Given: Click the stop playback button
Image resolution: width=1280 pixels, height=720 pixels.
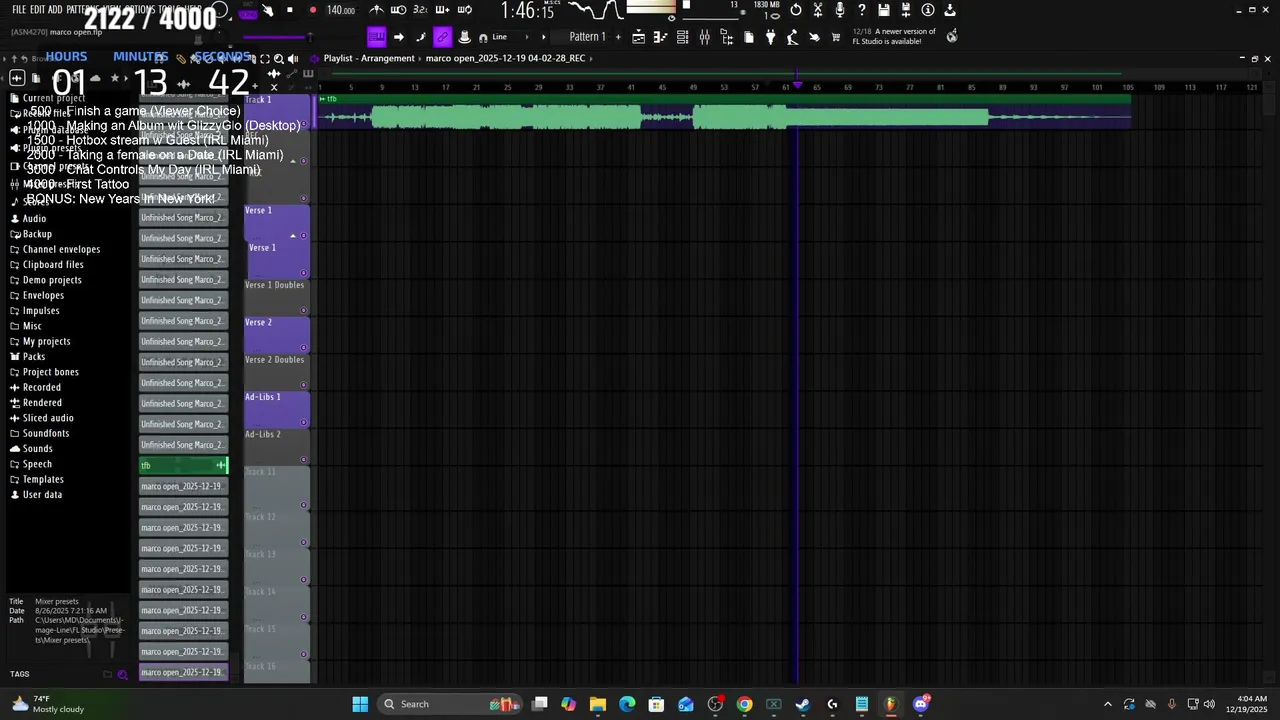Looking at the screenshot, I should pyautogui.click(x=290, y=10).
